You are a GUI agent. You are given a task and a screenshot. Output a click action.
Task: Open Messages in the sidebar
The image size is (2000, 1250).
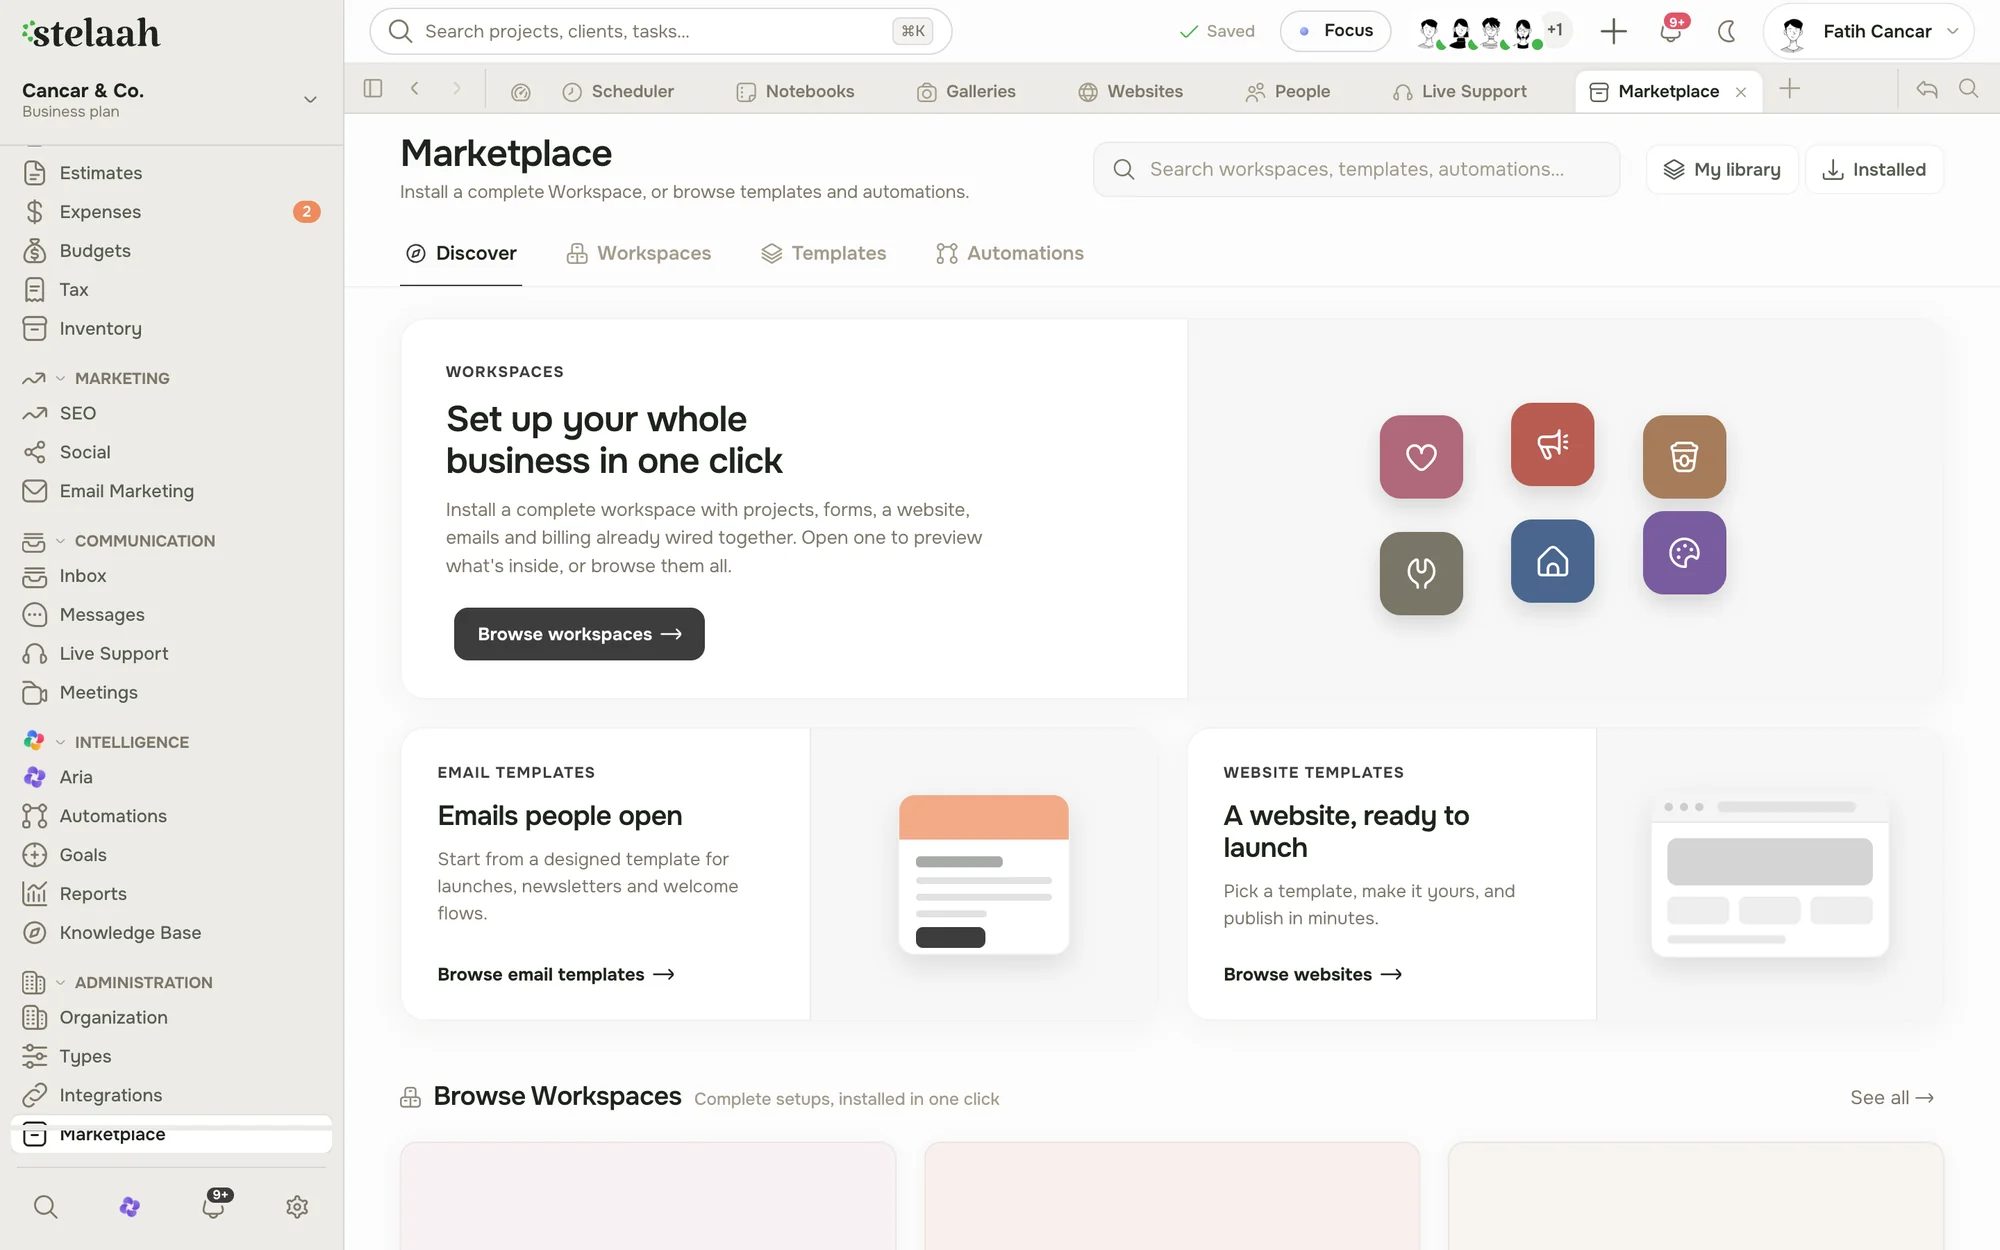171,615
